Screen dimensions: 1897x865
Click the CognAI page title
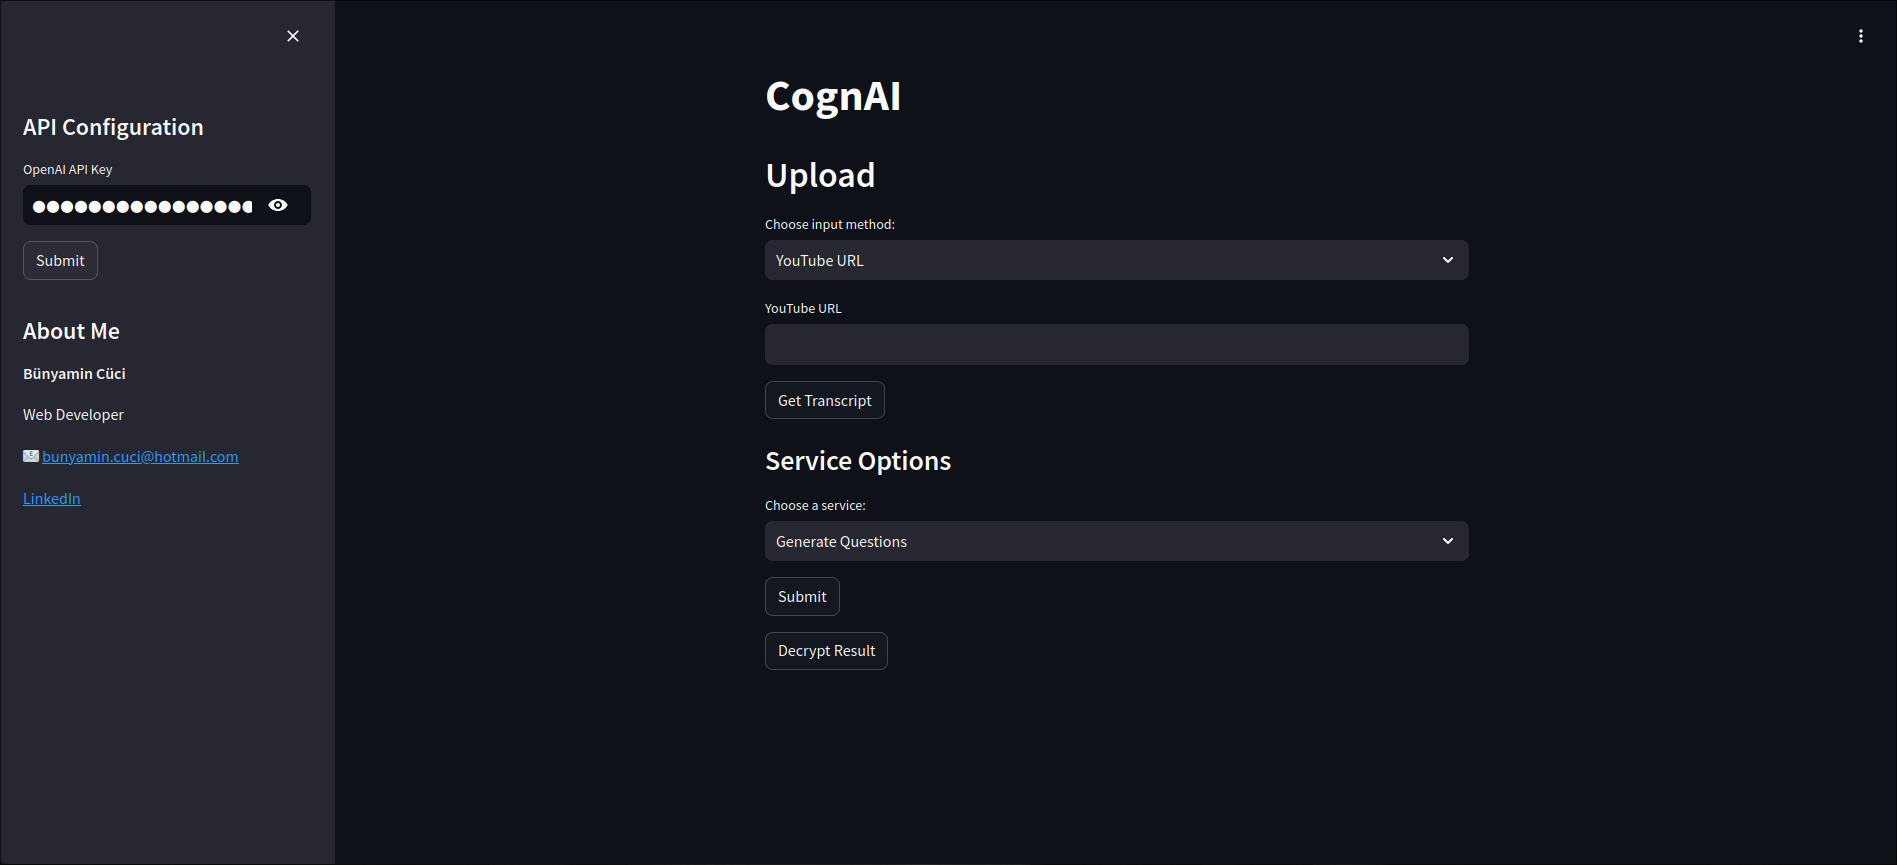833,96
